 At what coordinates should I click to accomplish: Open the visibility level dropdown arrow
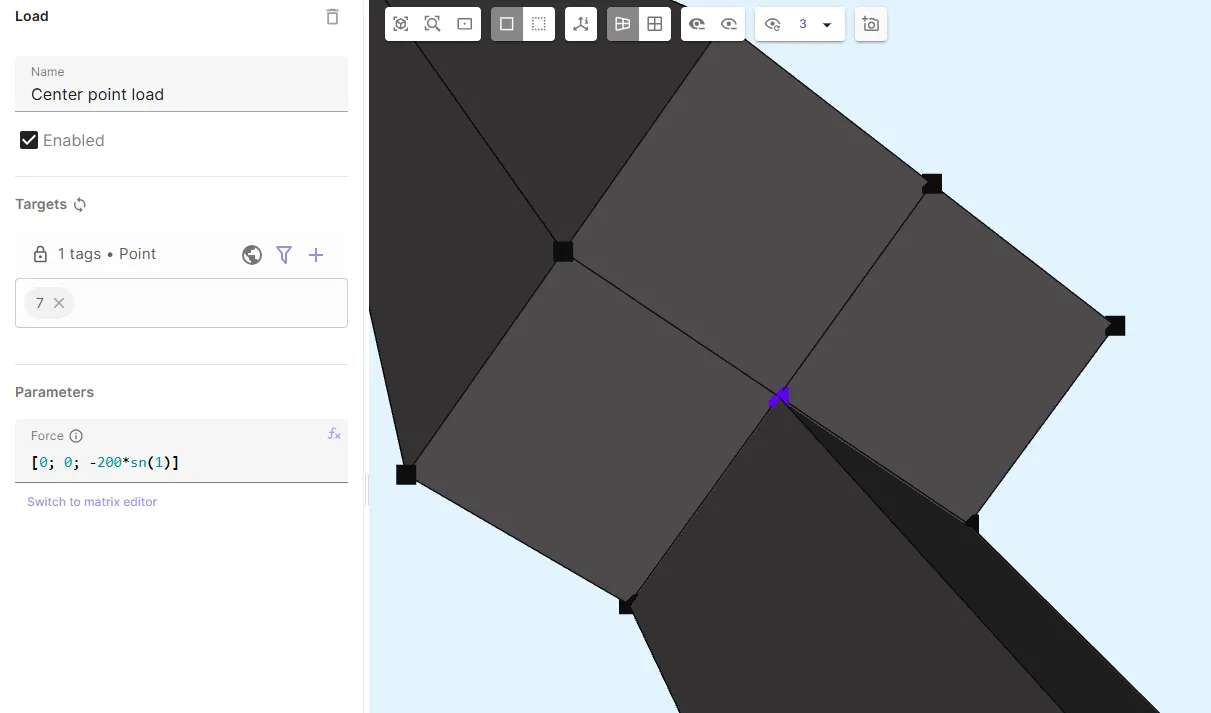click(827, 25)
